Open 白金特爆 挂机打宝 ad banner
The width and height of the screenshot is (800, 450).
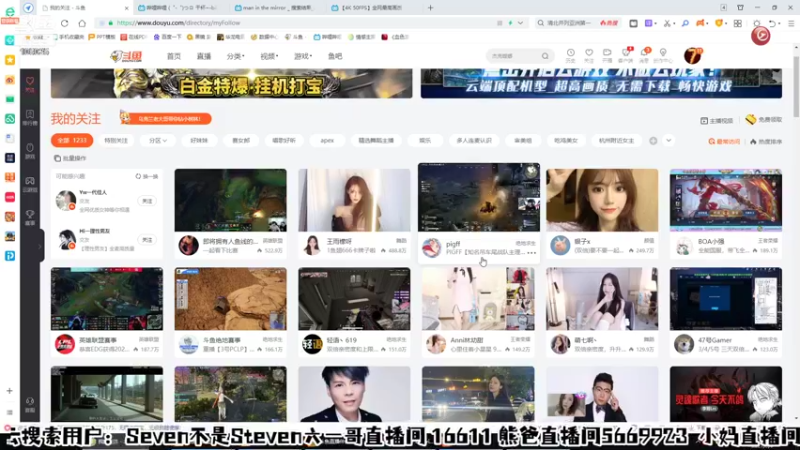click(232, 83)
